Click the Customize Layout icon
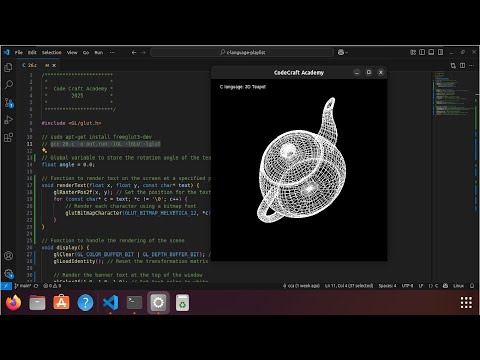This screenshot has width=480, height=360. point(413,52)
